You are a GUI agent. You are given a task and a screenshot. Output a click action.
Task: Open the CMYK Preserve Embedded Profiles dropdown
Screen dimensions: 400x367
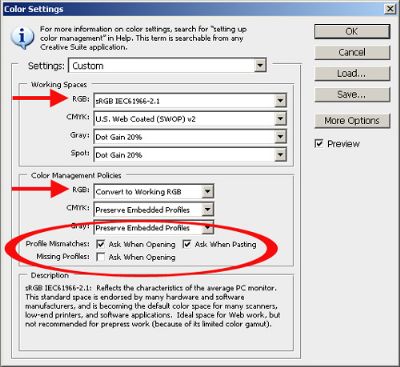pos(208,210)
